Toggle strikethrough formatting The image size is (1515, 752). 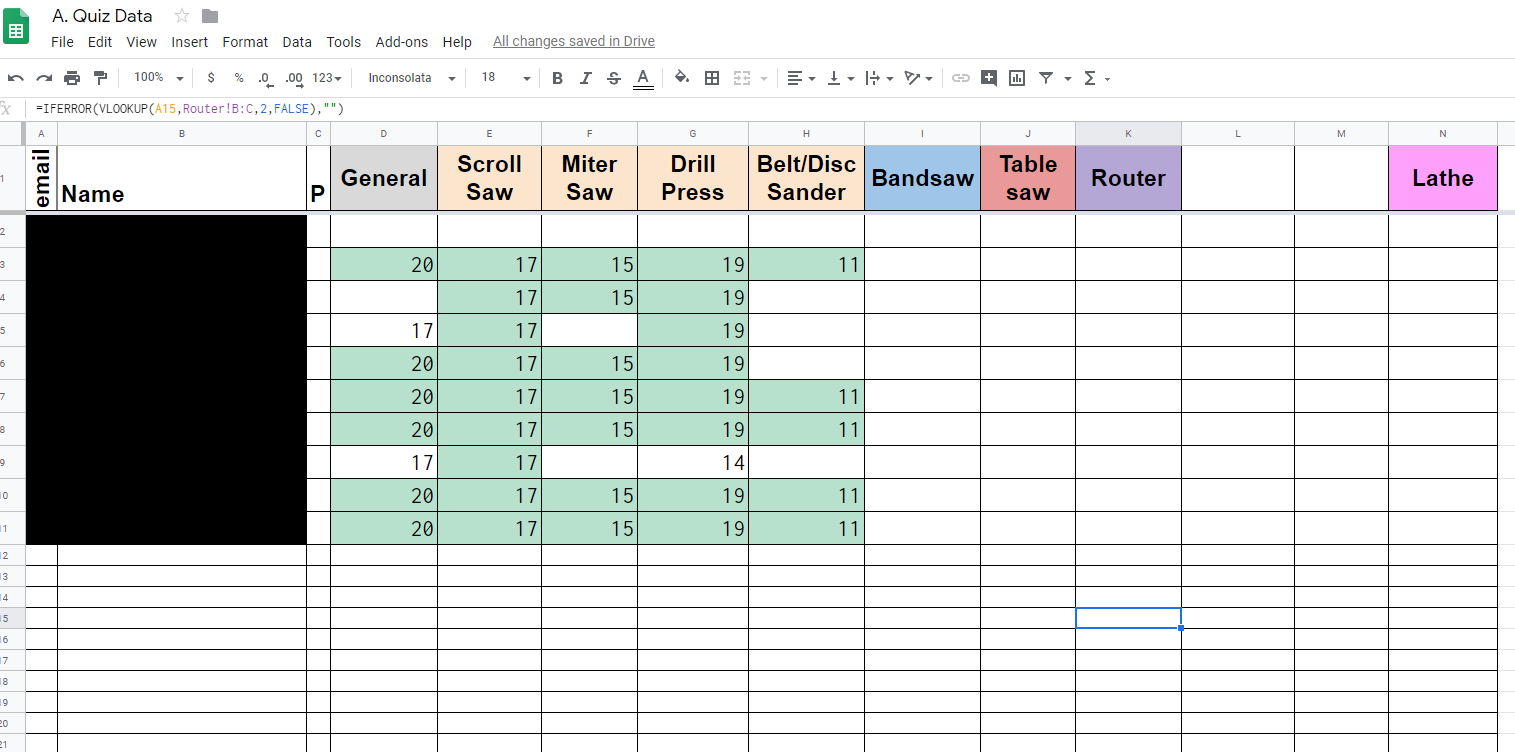(614, 78)
